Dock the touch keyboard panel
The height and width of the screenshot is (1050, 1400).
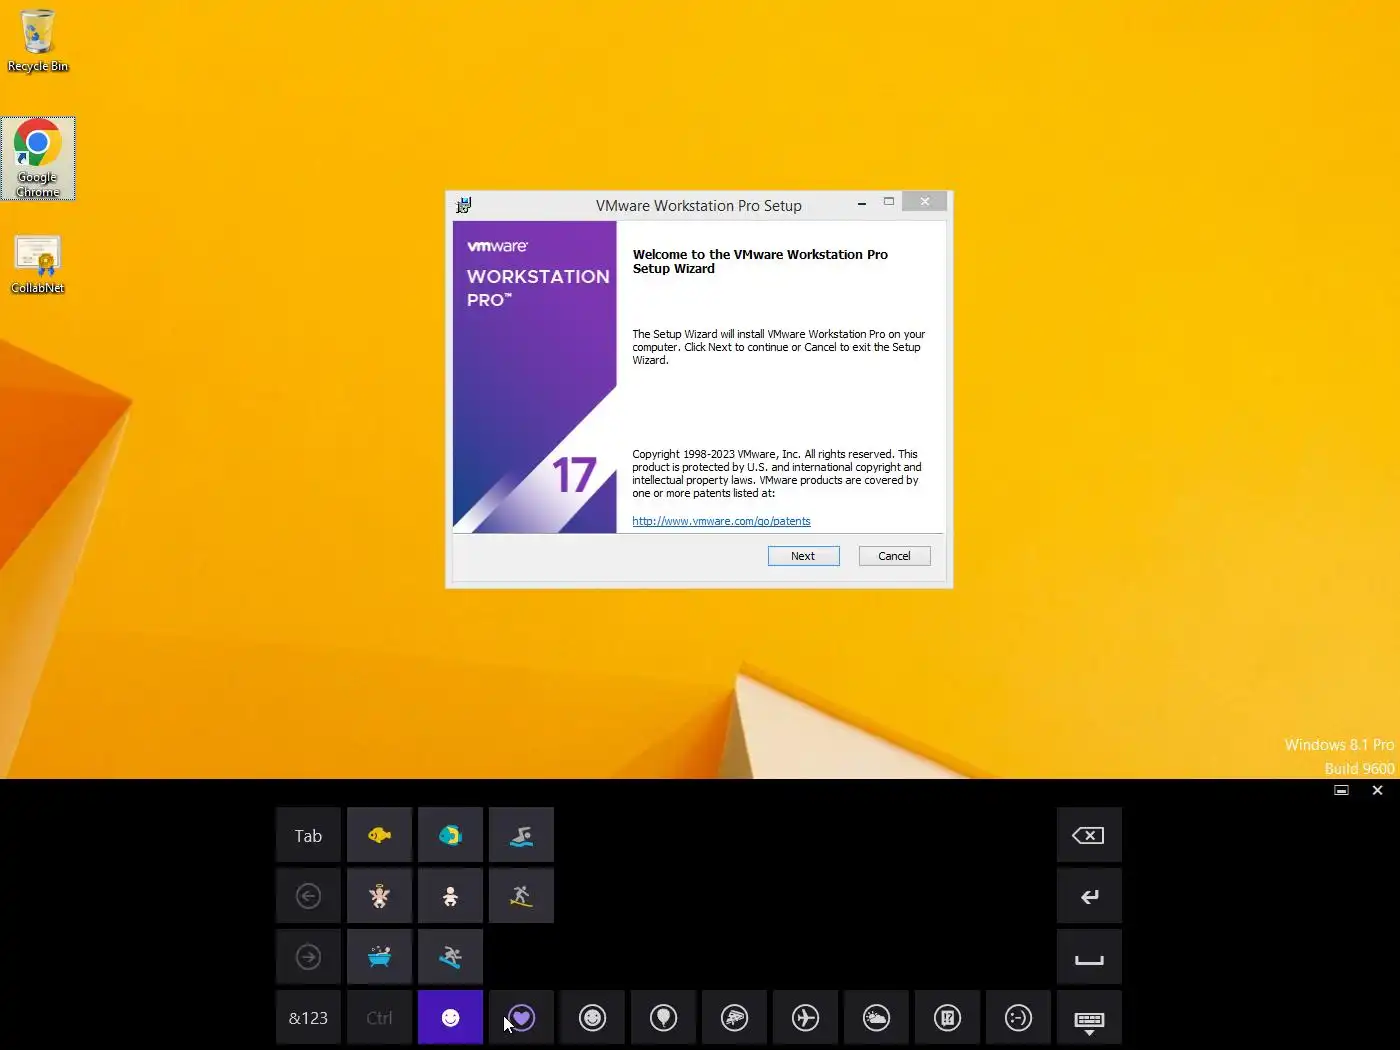click(x=1342, y=790)
